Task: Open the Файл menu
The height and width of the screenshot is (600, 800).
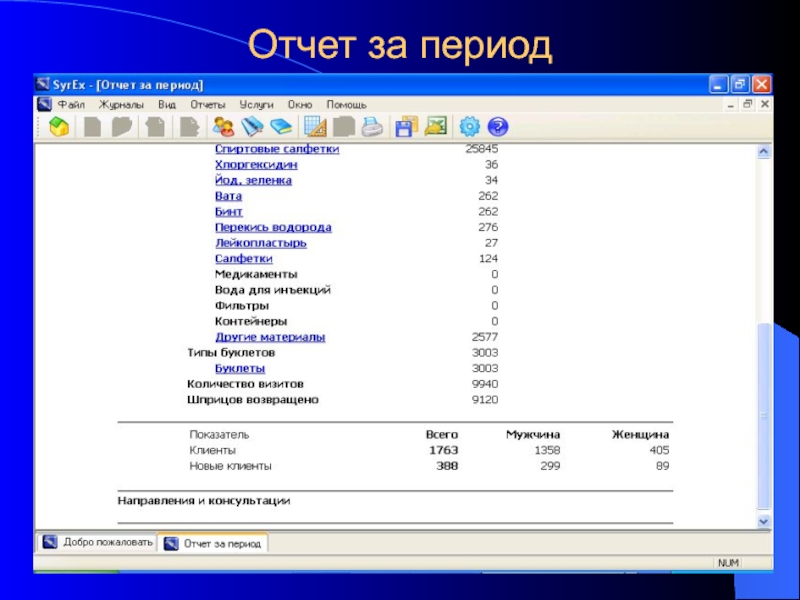Action: pyautogui.click(x=71, y=104)
